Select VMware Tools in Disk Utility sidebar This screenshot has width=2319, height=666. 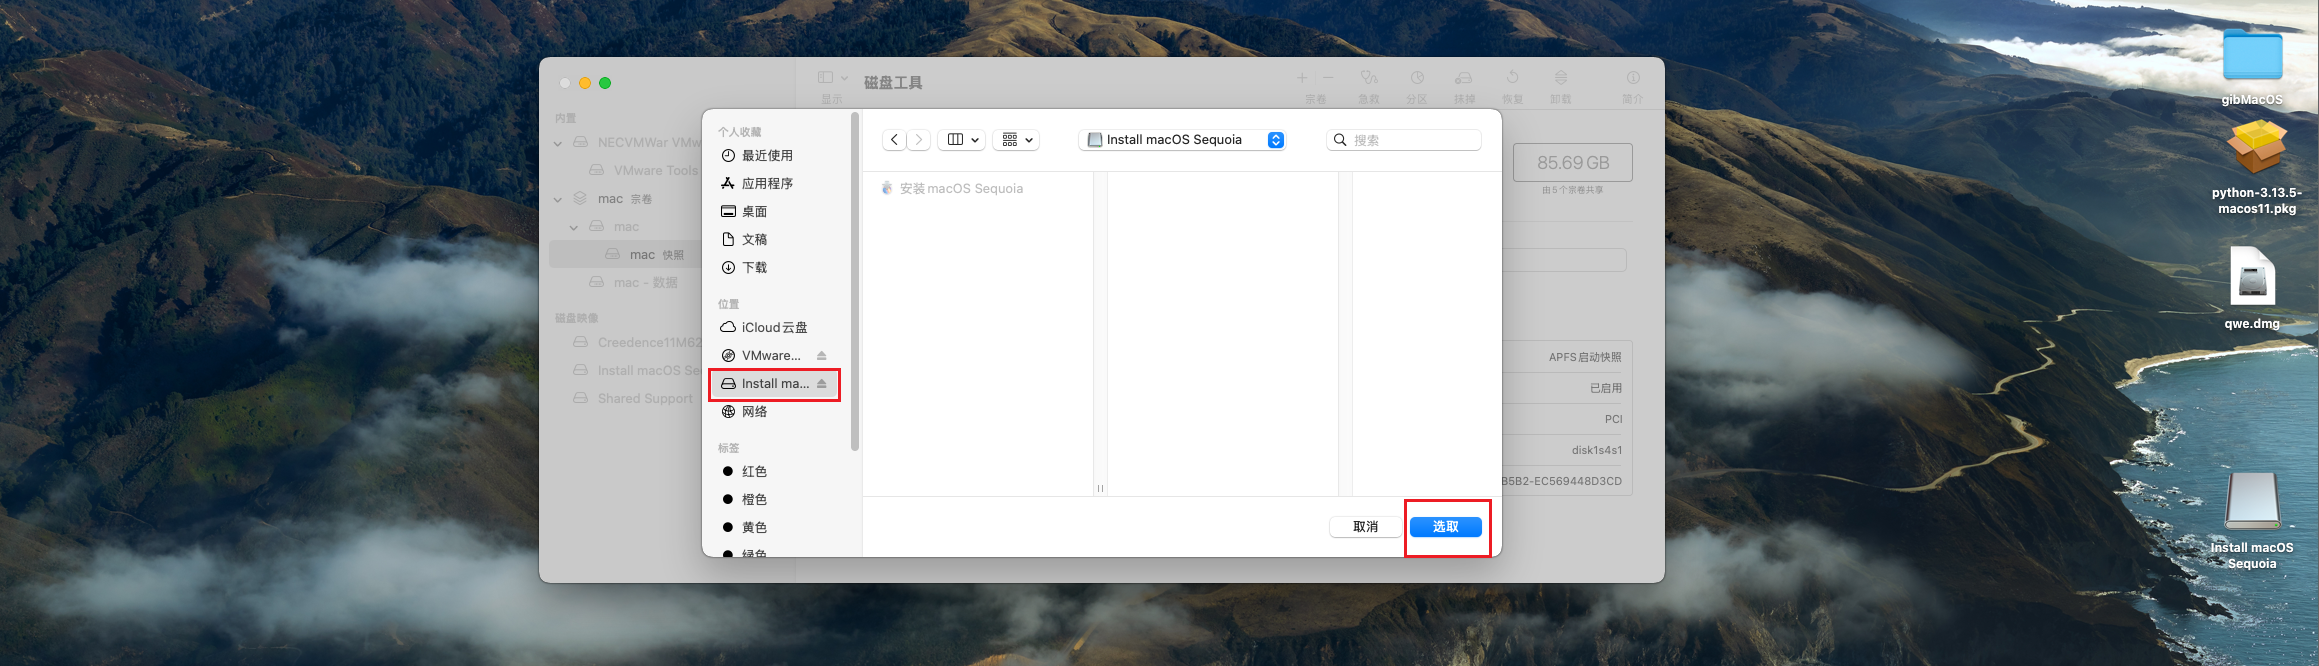point(645,171)
